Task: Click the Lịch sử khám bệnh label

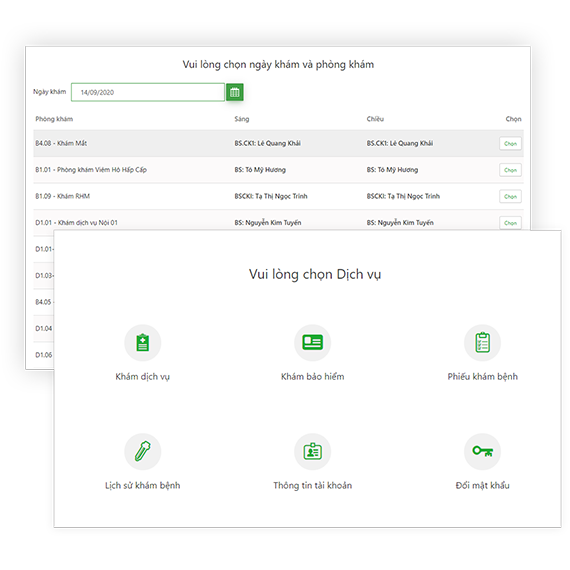Action: click(142, 485)
